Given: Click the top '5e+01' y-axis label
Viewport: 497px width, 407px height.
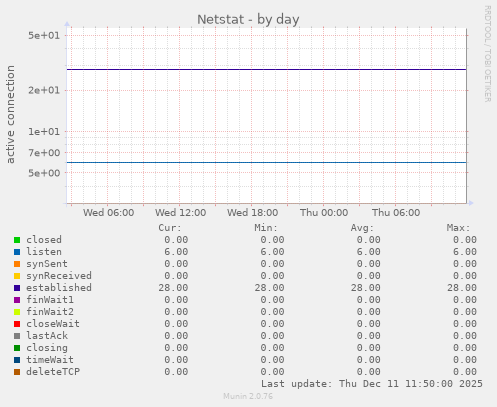Looking at the screenshot, I should [x=44, y=35].
